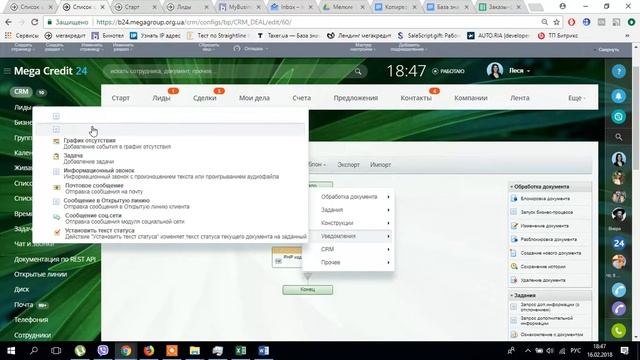Viewport: 640px width, 360px height.
Task: Toggle the 'Работаю' workday status
Action: click(x=448, y=71)
